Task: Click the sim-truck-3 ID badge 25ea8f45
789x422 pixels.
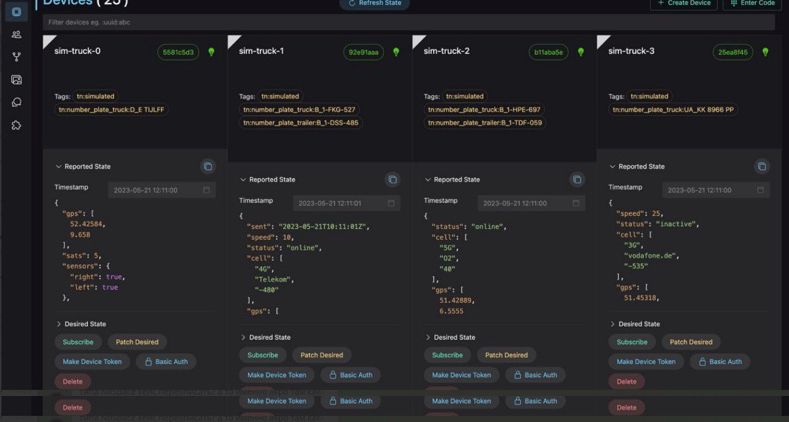Action: pyautogui.click(x=733, y=52)
